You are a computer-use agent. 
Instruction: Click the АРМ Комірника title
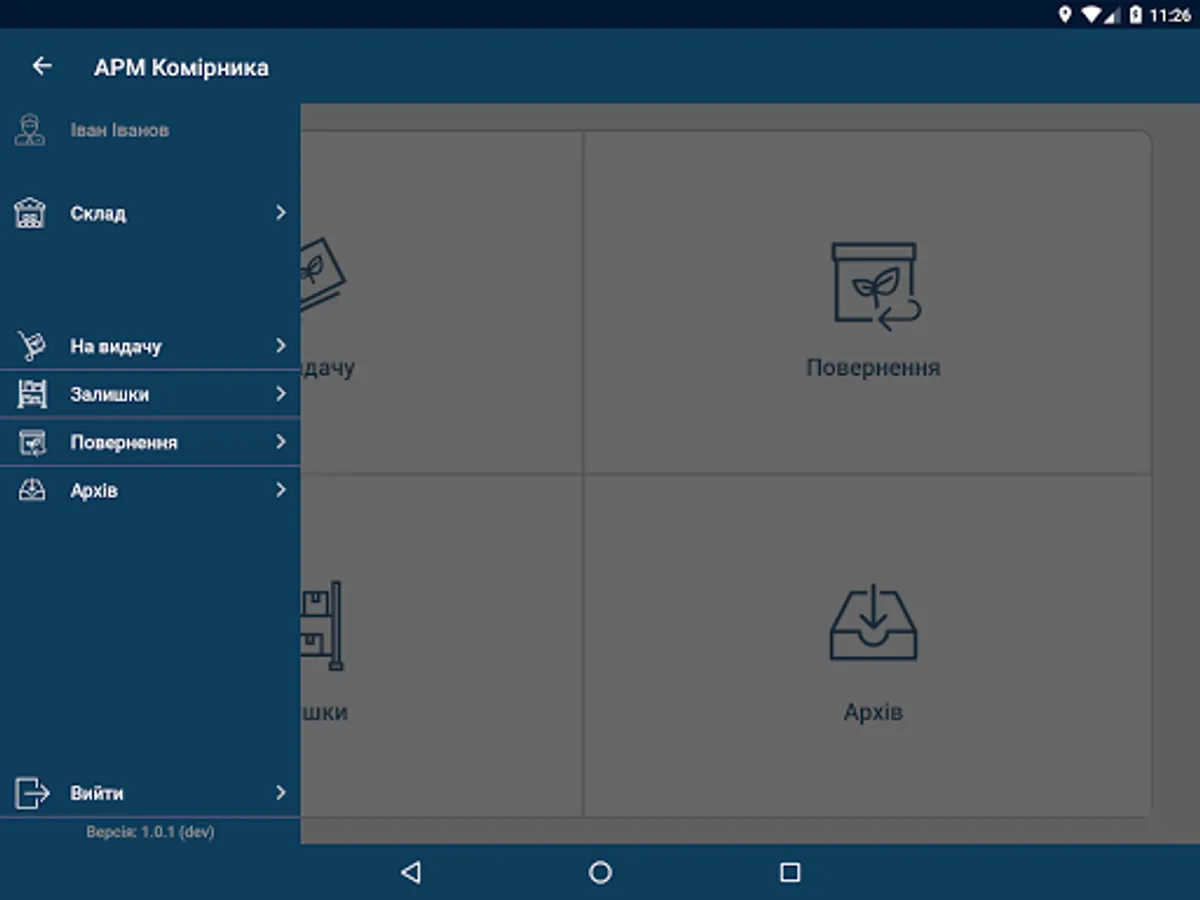click(x=181, y=68)
